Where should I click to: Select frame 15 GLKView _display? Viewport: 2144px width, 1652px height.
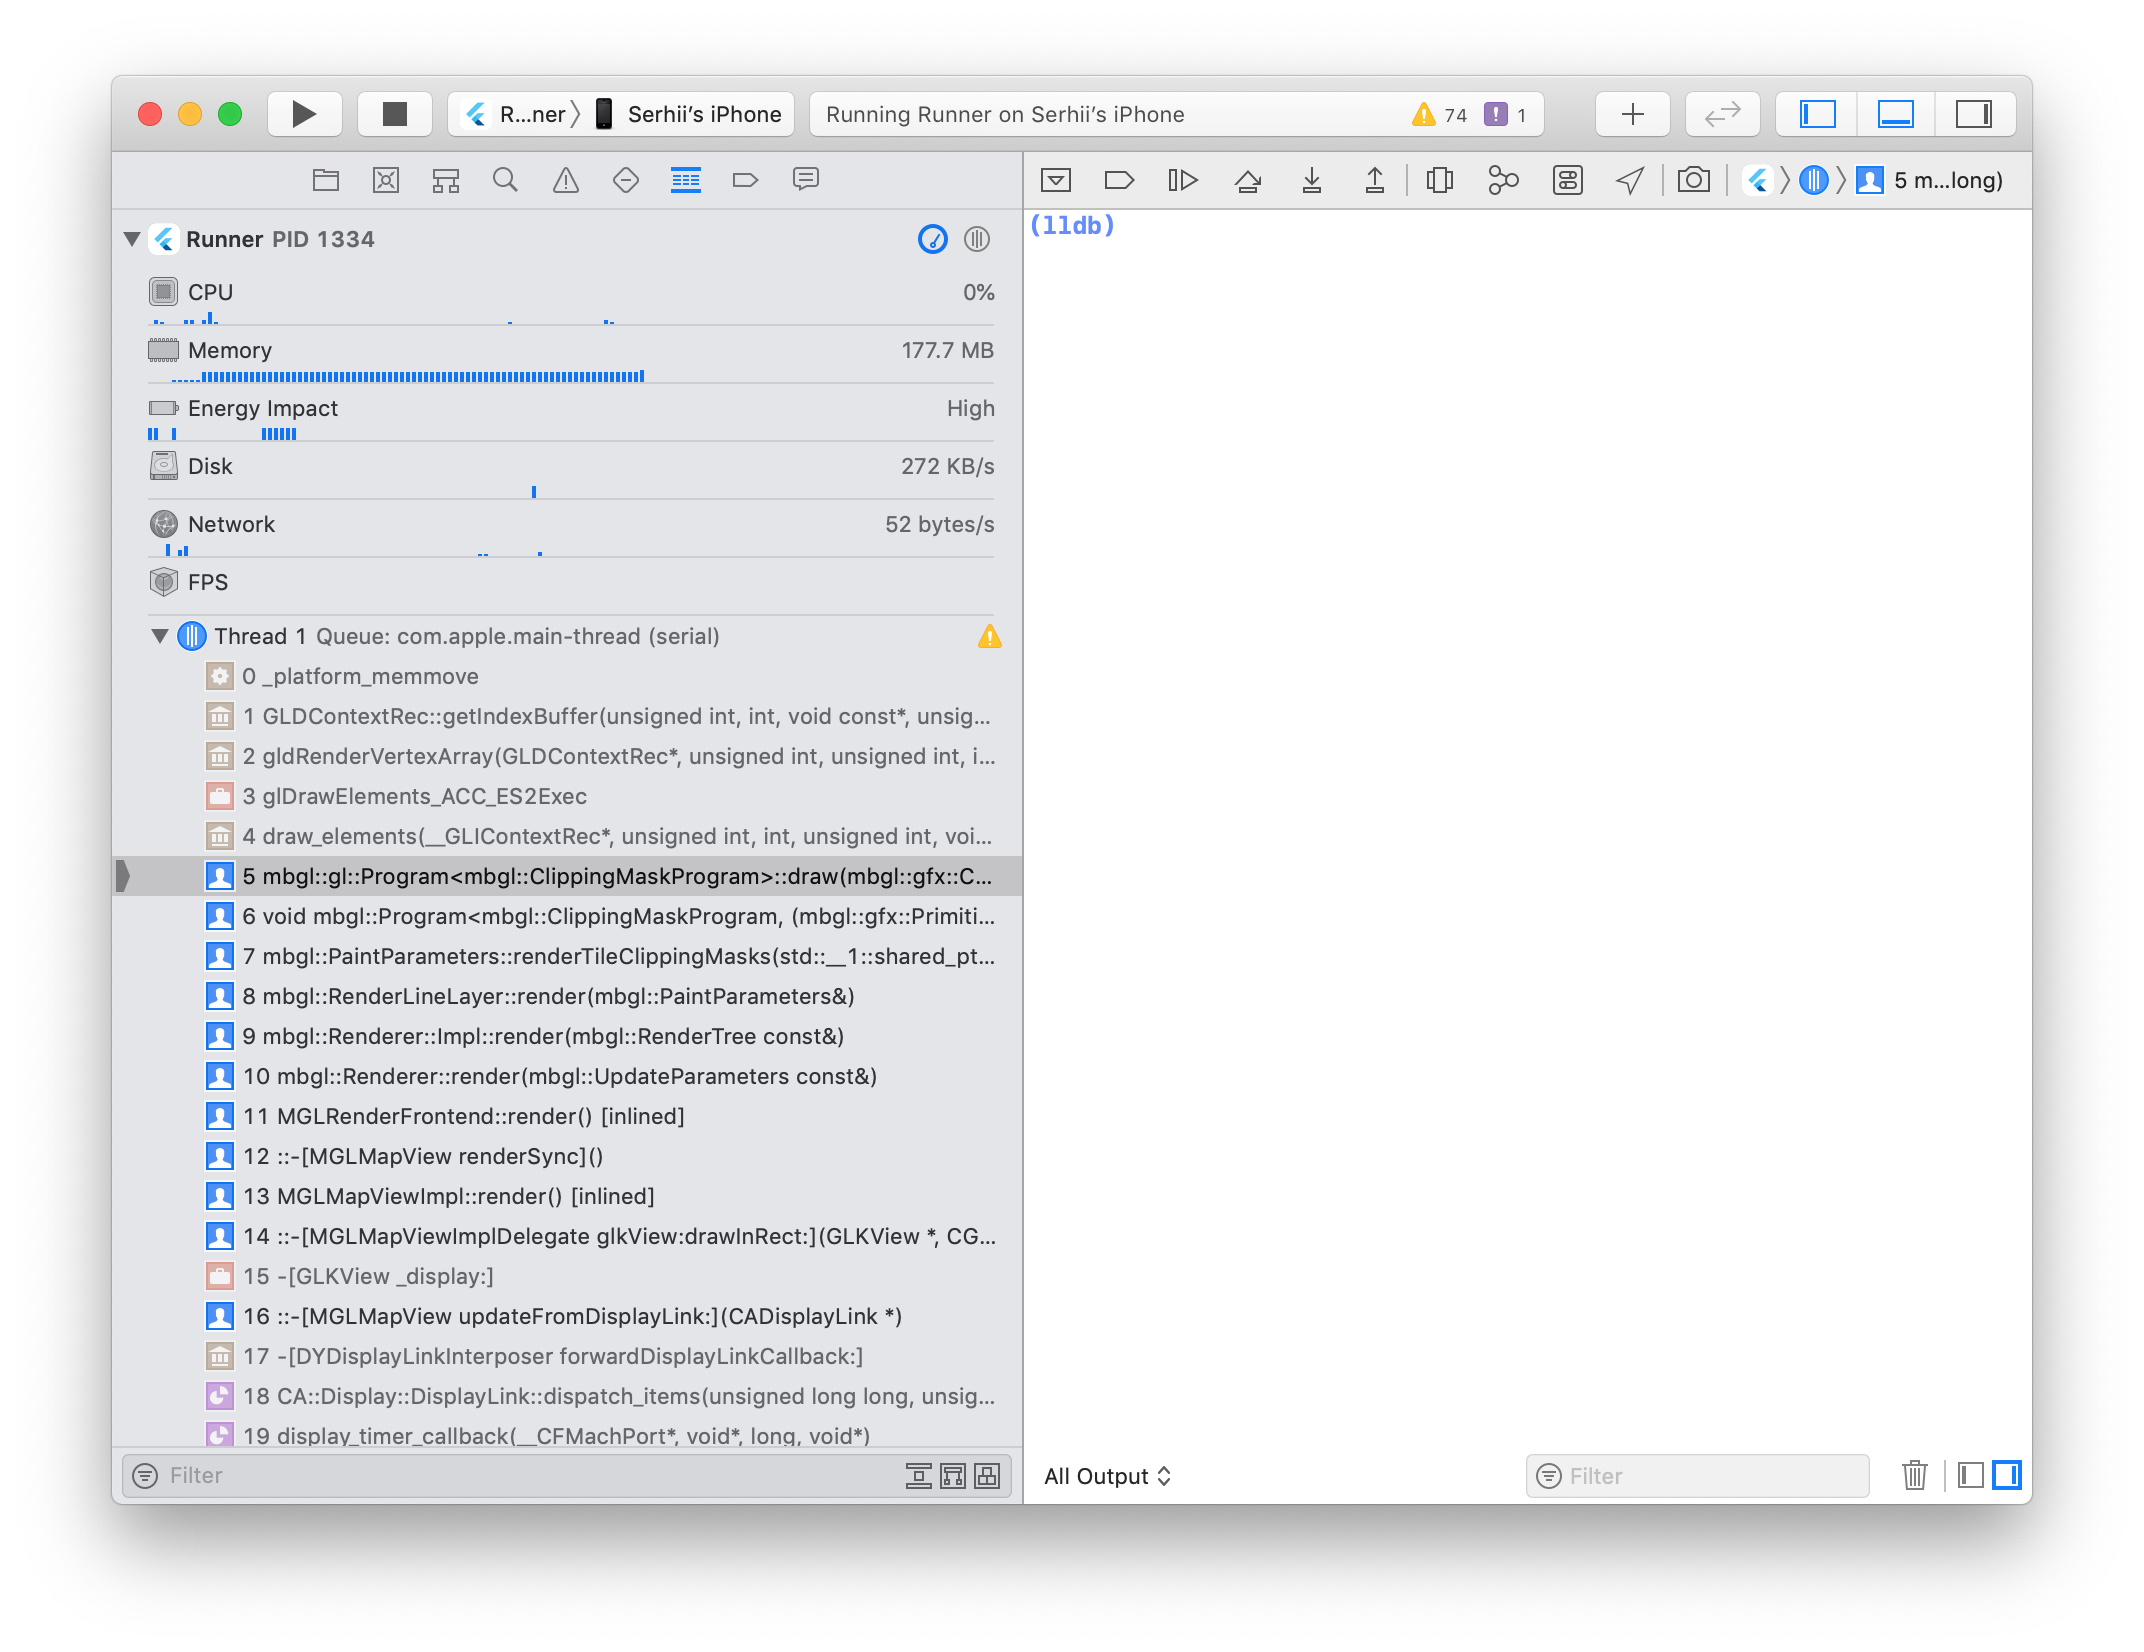click(567, 1277)
